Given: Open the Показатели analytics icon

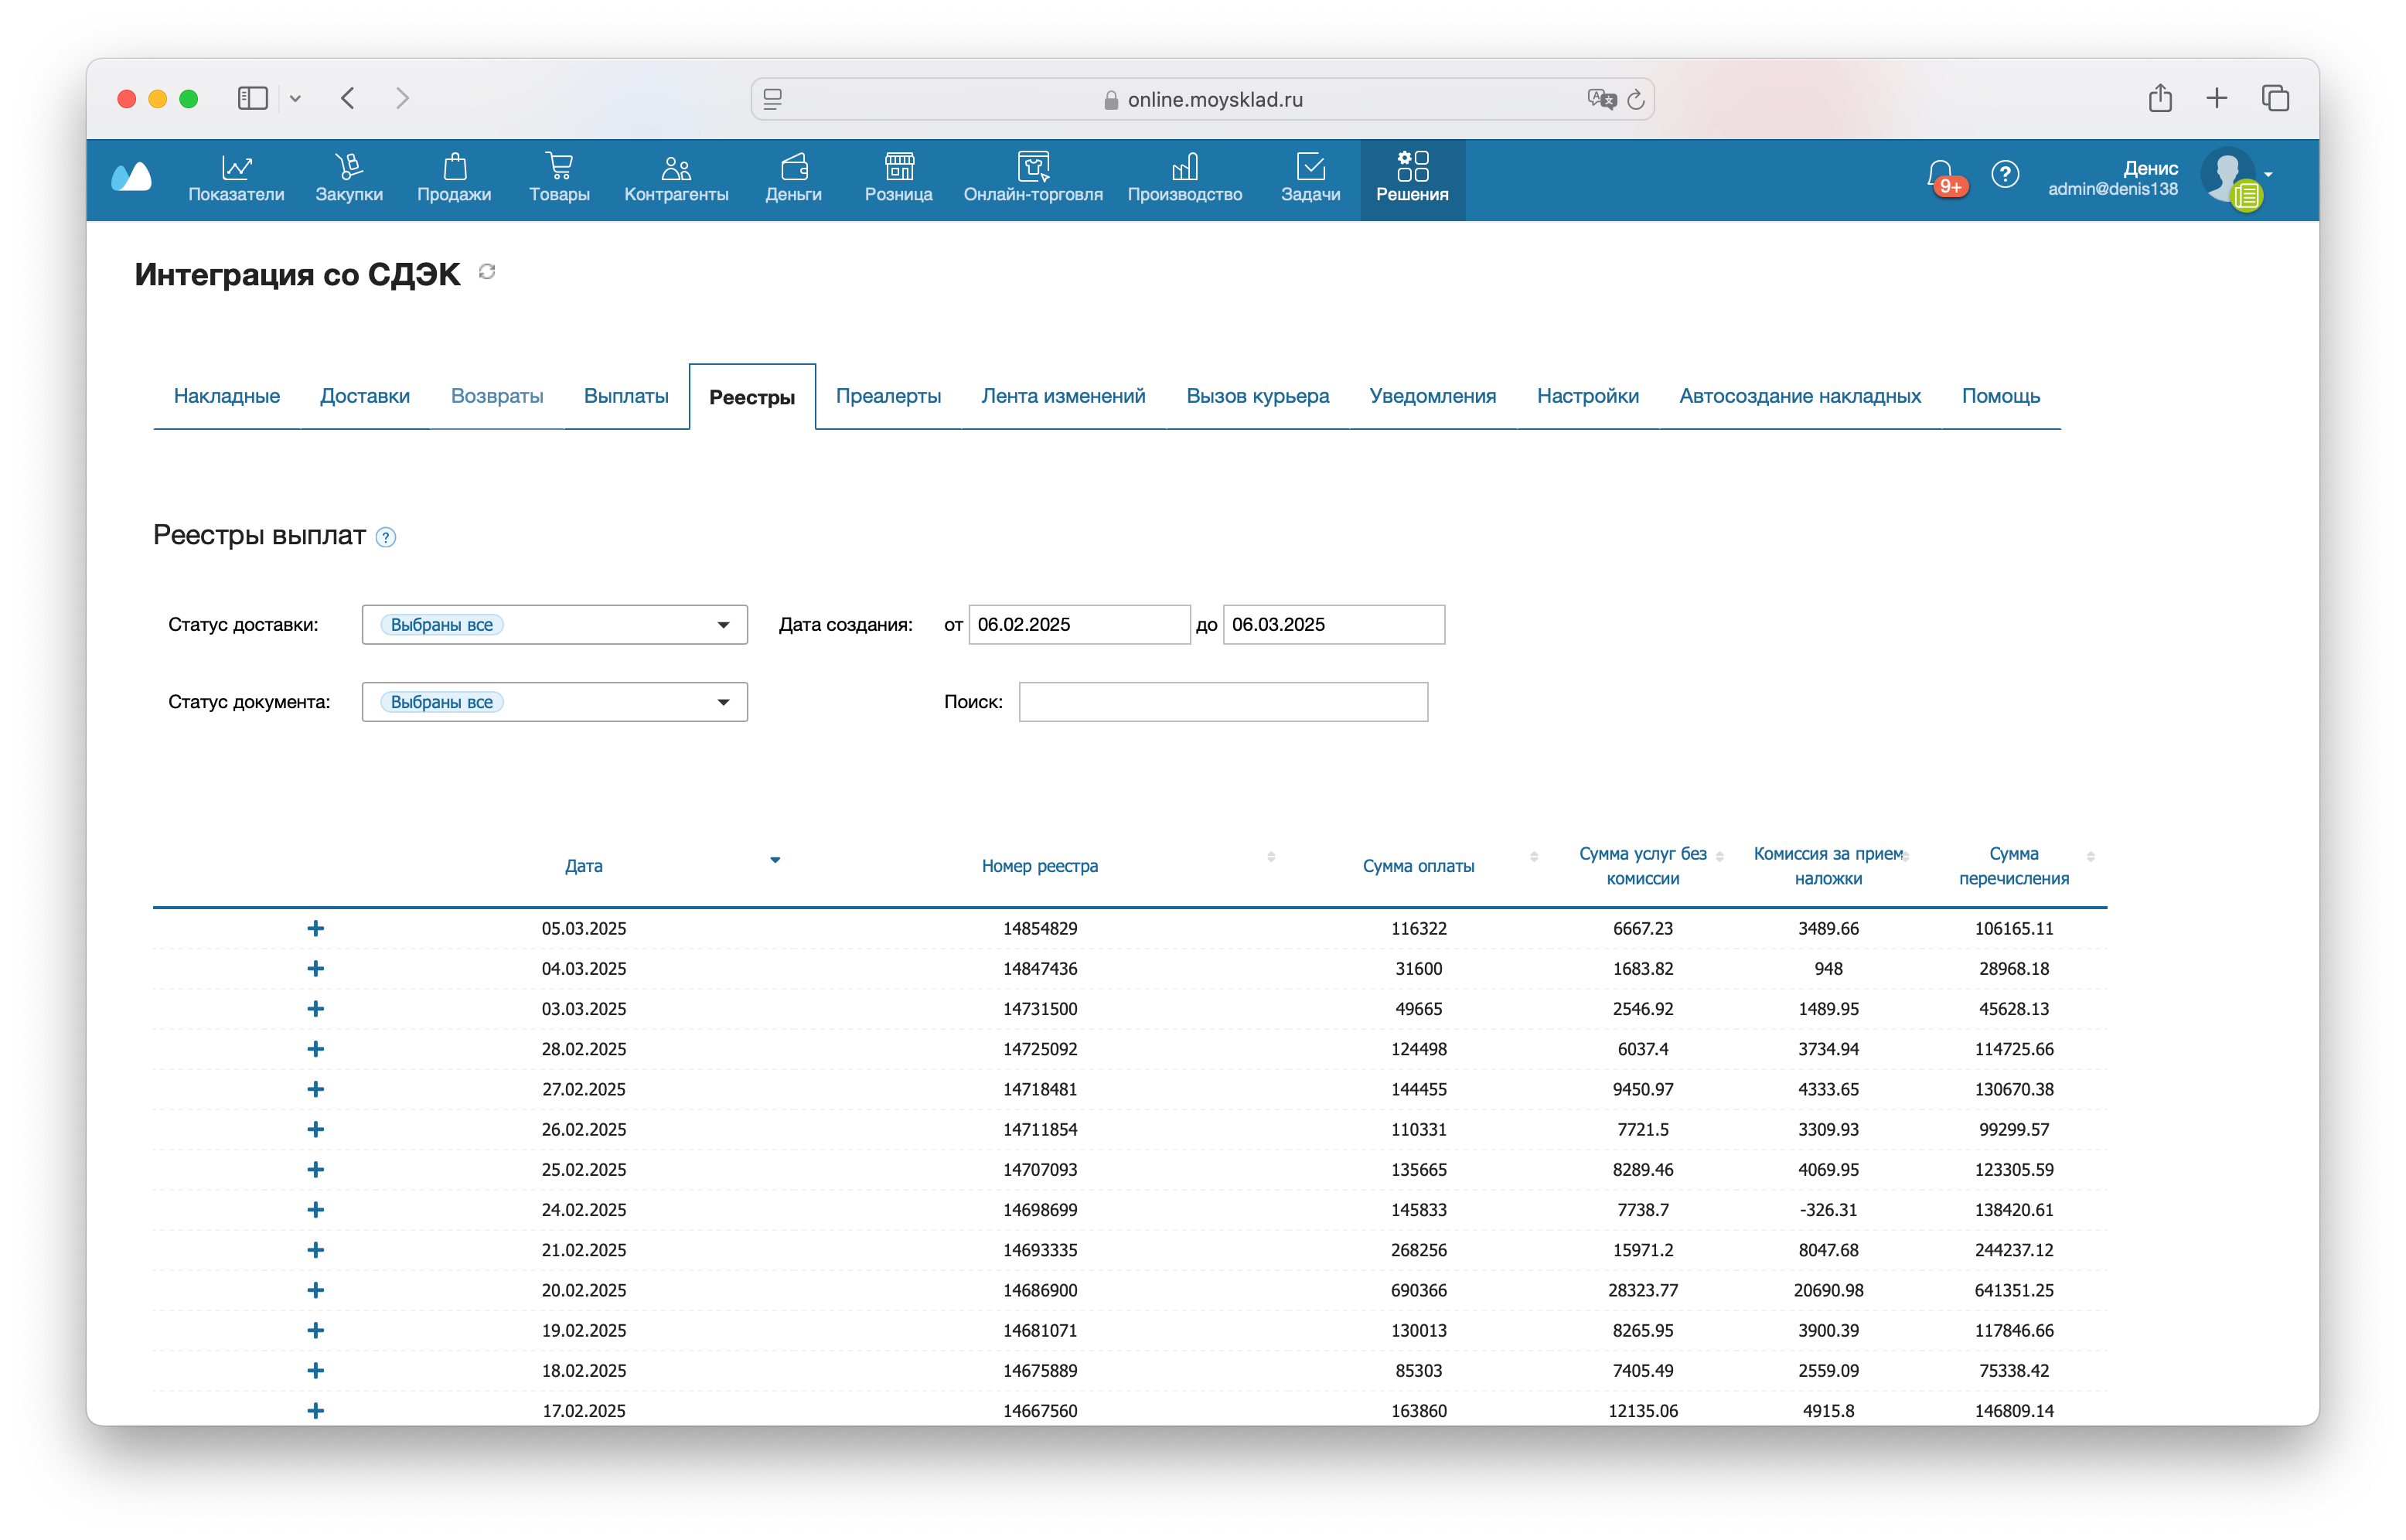Looking at the screenshot, I should click(236, 166).
